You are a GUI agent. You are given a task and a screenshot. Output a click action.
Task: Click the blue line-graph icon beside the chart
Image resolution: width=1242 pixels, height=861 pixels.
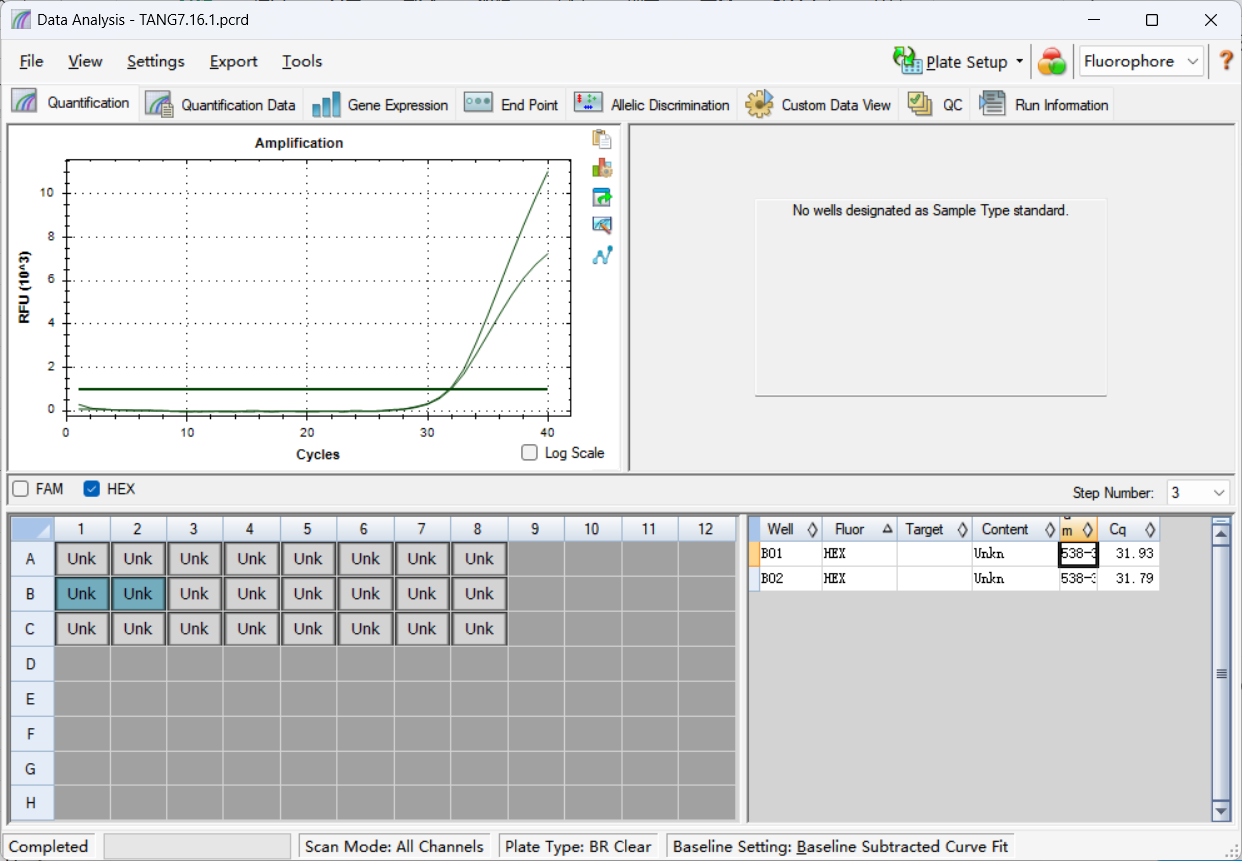(x=602, y=255)
